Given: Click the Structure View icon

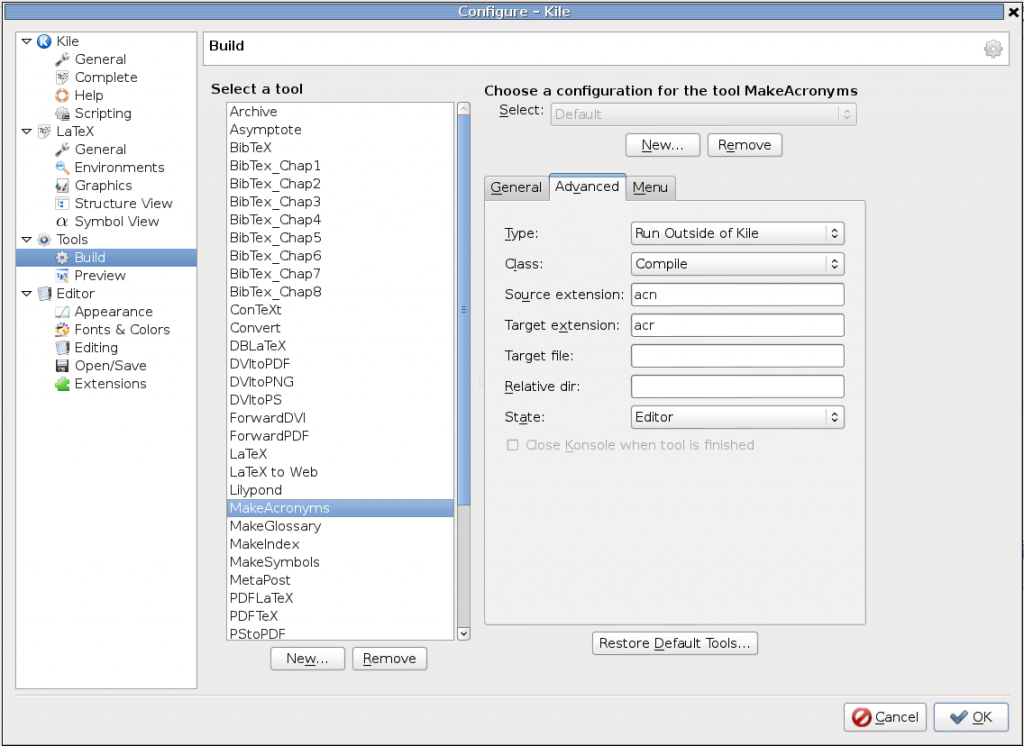Looking at the screenshot, I should click(x=62, y=203).
